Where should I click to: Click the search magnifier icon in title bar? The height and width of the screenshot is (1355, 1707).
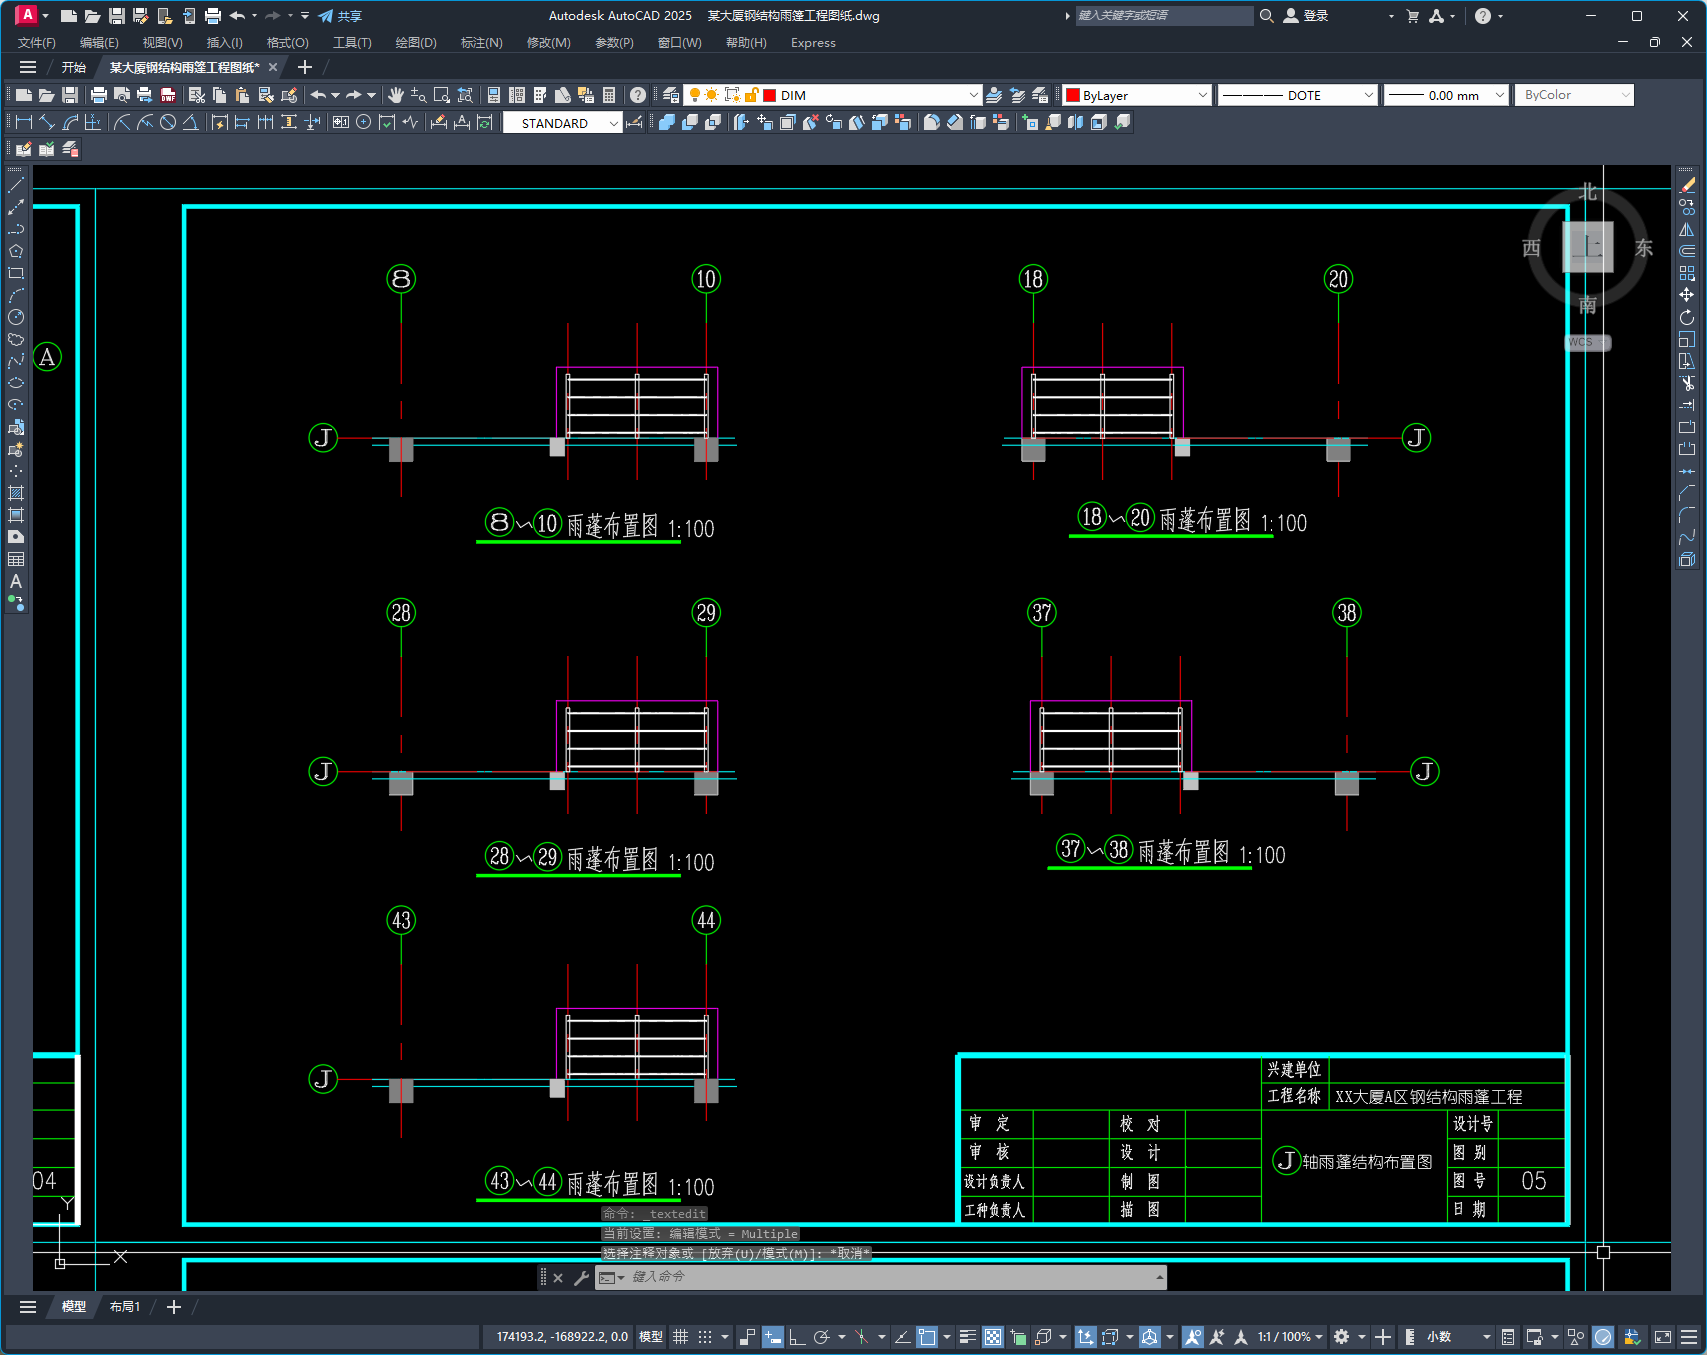click(1267, 16)
